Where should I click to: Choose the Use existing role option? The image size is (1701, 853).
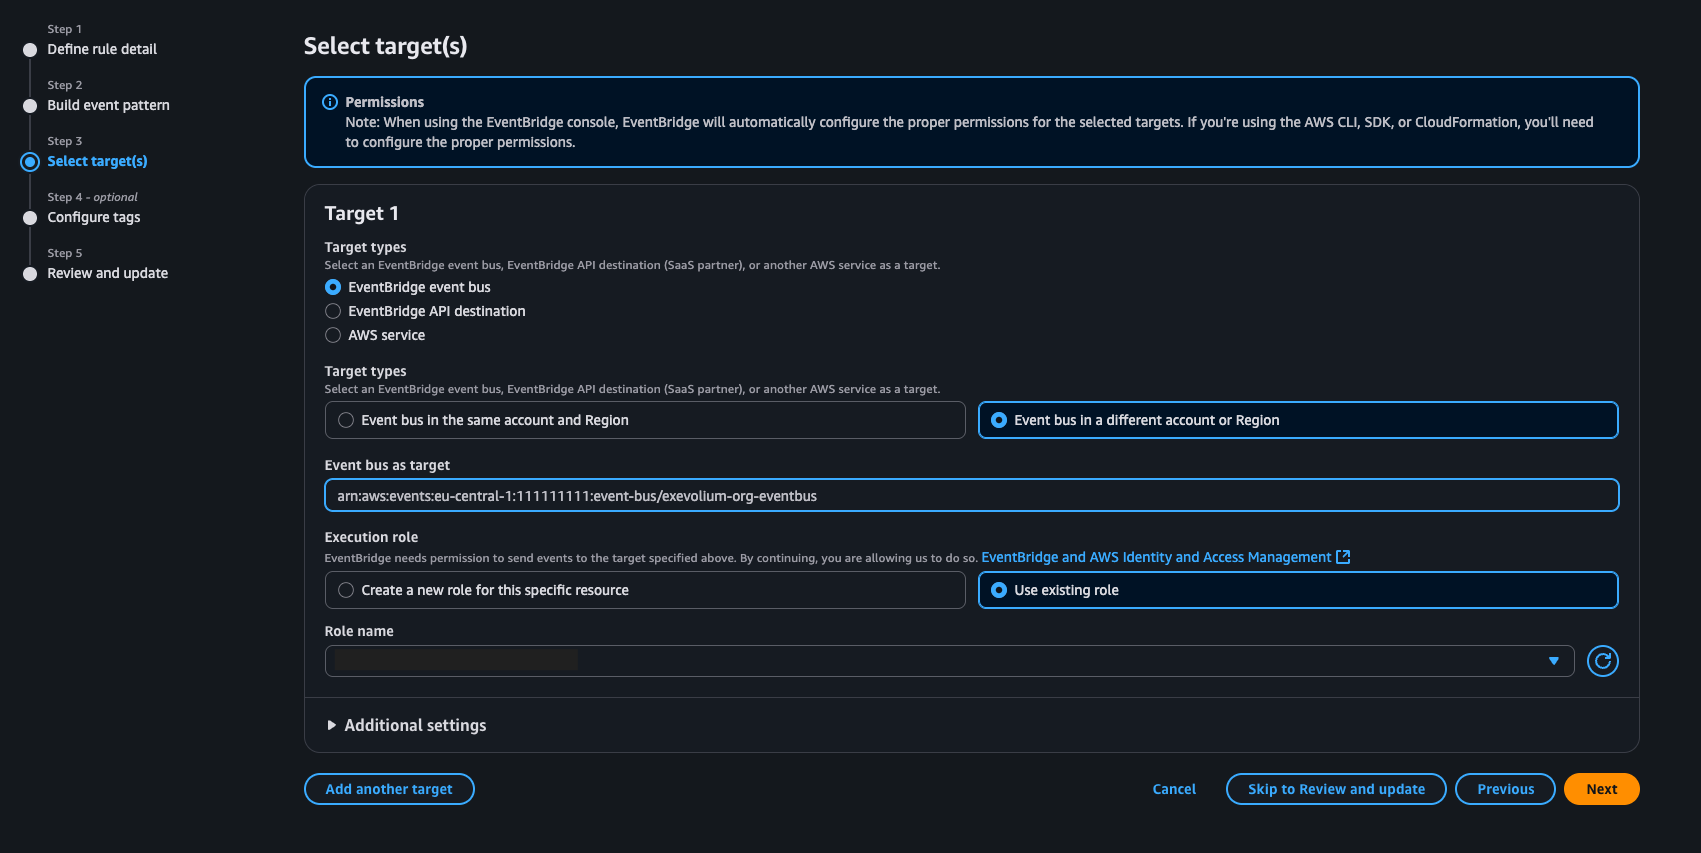[999, 590]
